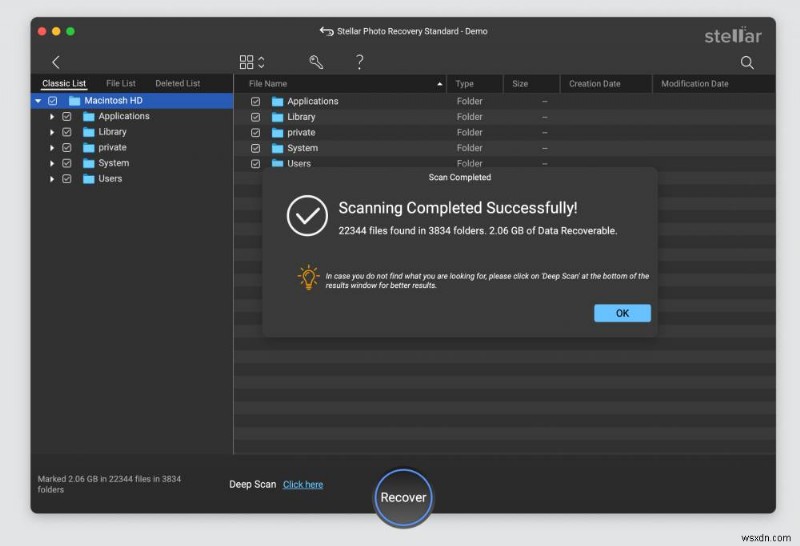The image size is (800, 546).
Task: Sort by the Creation Date column header
Action: [594, 84]
